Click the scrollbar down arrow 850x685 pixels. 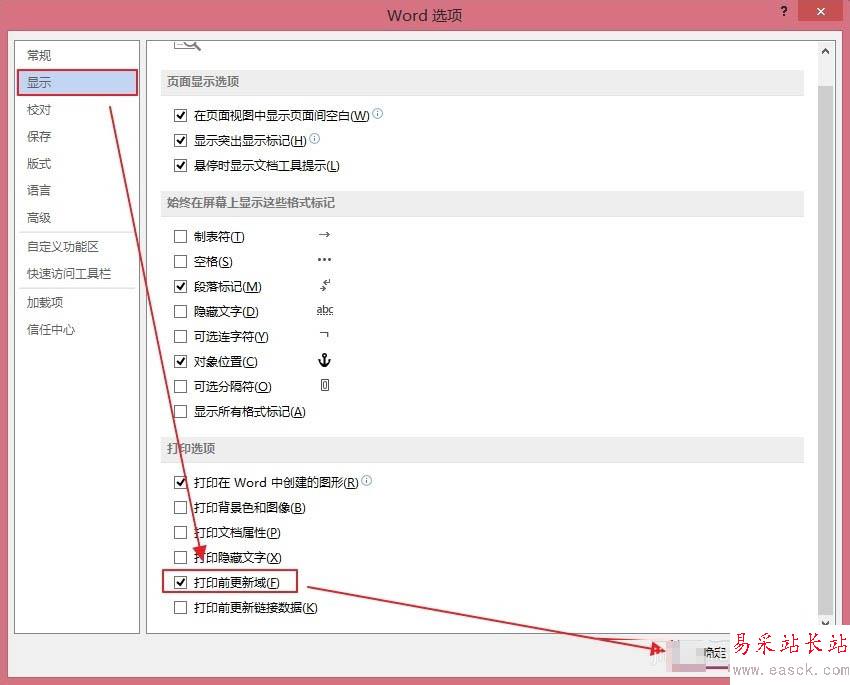[825, 623]
